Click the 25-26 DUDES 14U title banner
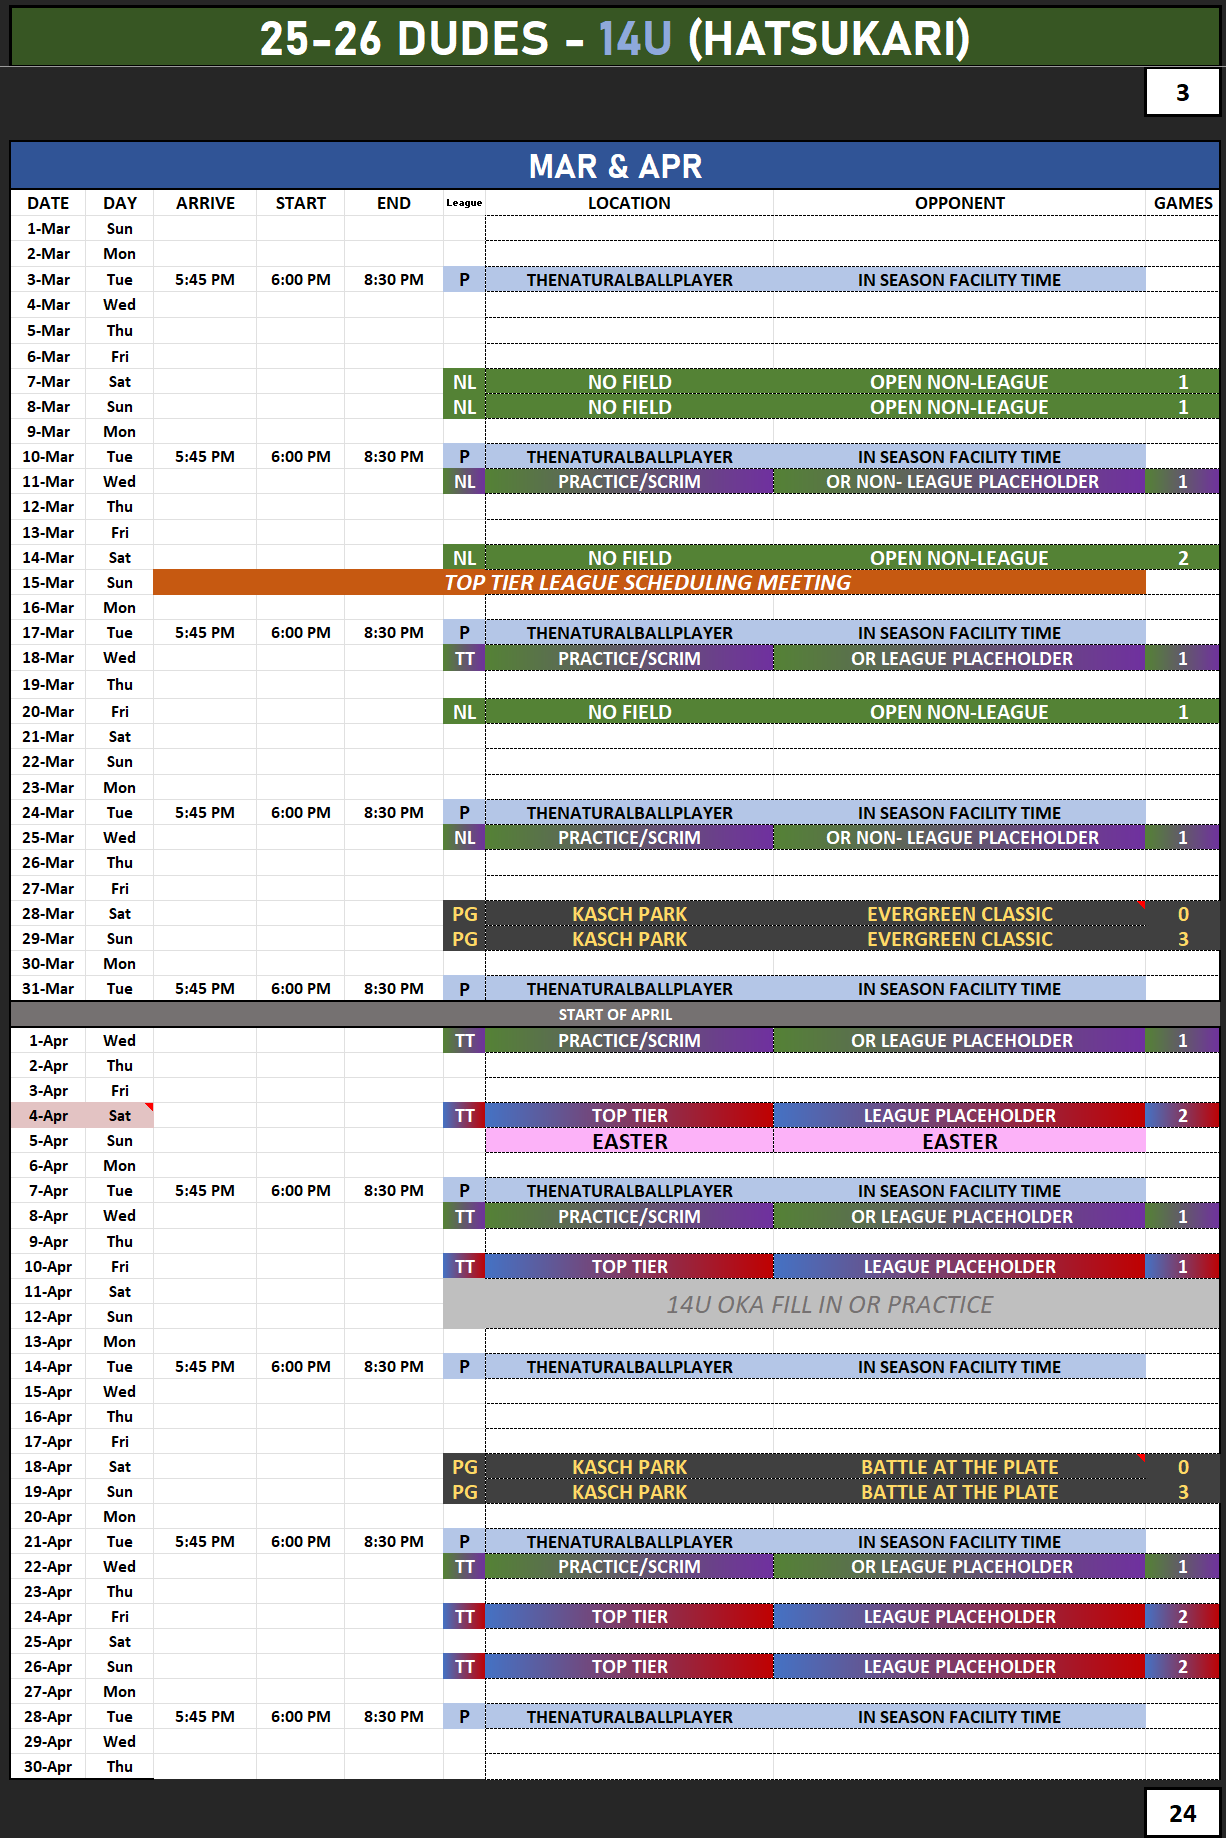Screen dimensions: 1226x1838 (x=614, y=38)
